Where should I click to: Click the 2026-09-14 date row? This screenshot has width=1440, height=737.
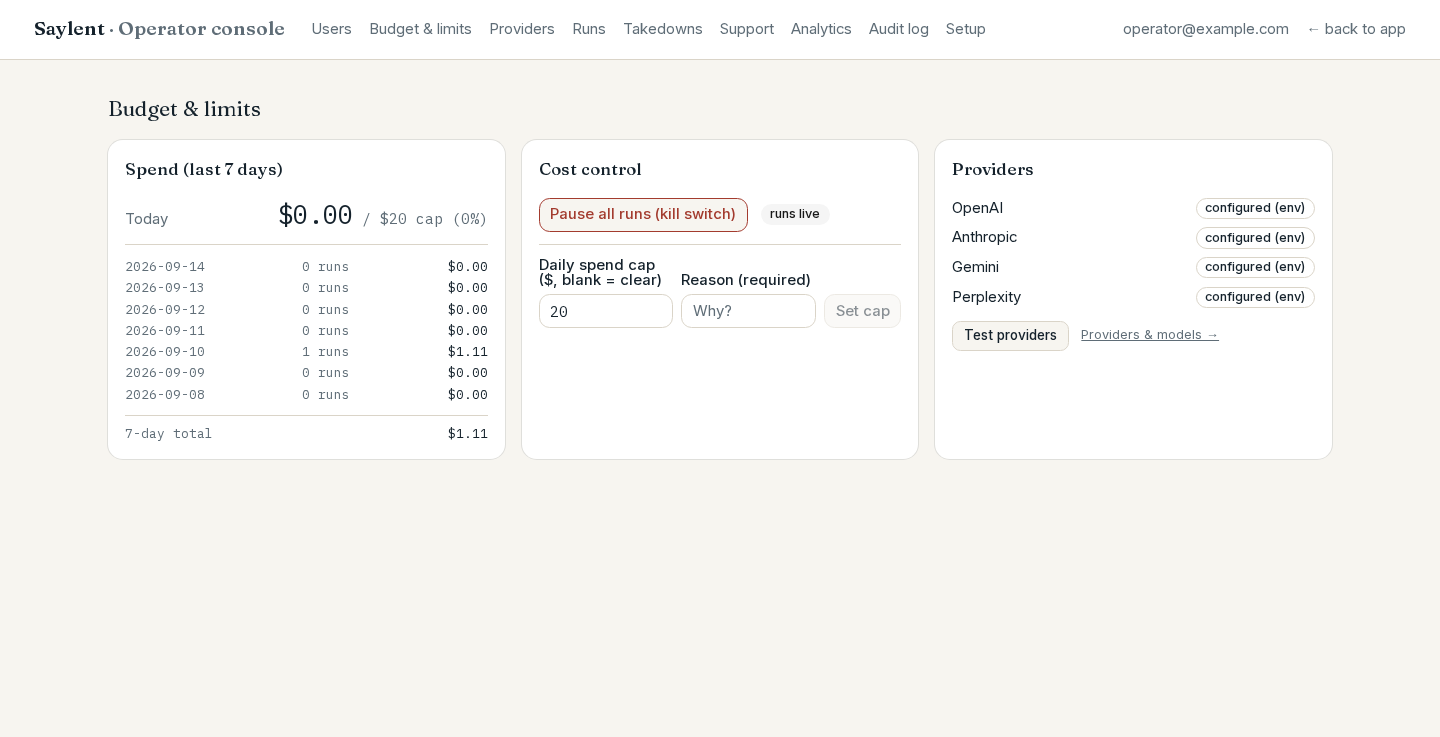306,266
